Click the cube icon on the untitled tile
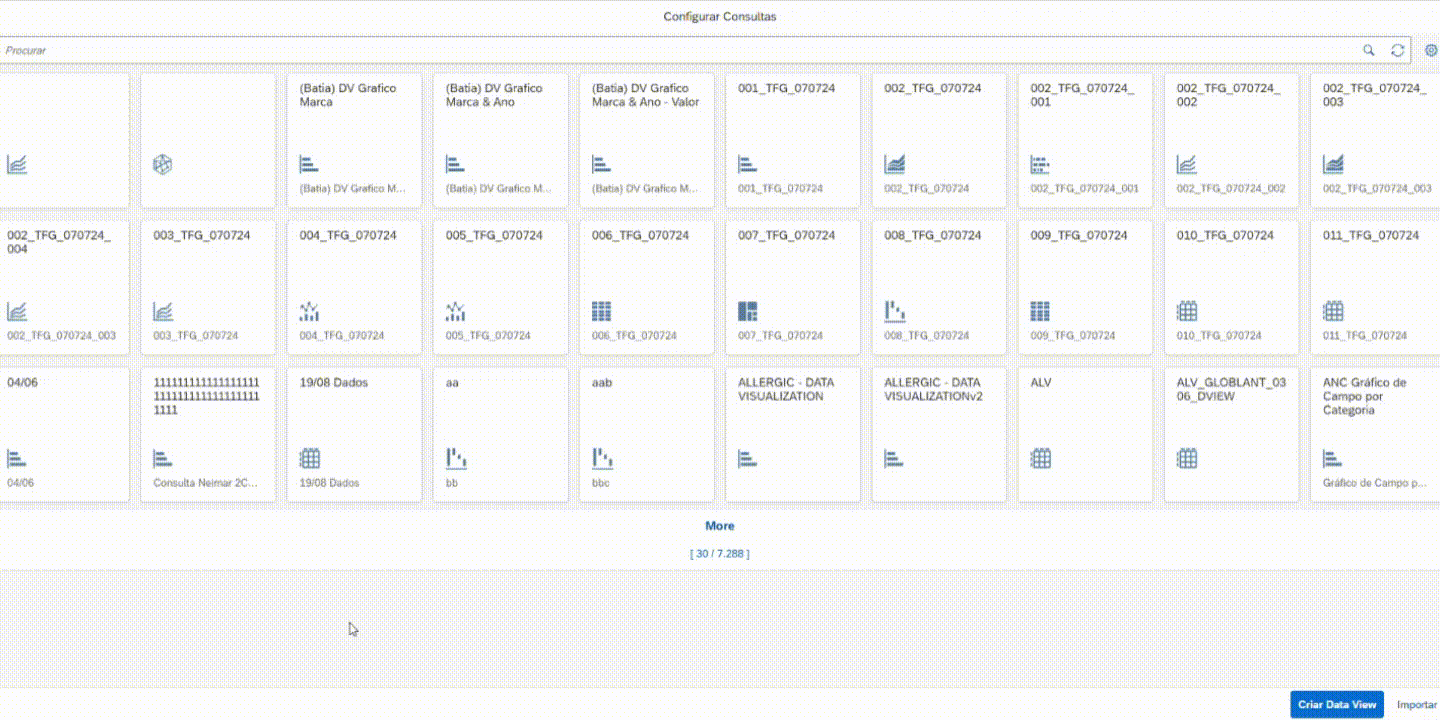Screen dimensions: 1440x720 (162, 164)
